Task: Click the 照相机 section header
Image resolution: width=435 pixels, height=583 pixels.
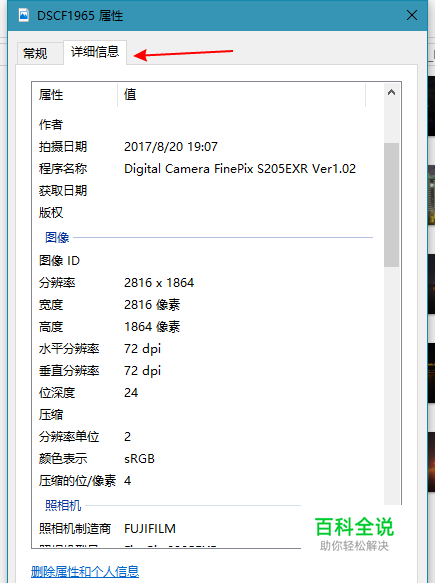Action: 63,505
